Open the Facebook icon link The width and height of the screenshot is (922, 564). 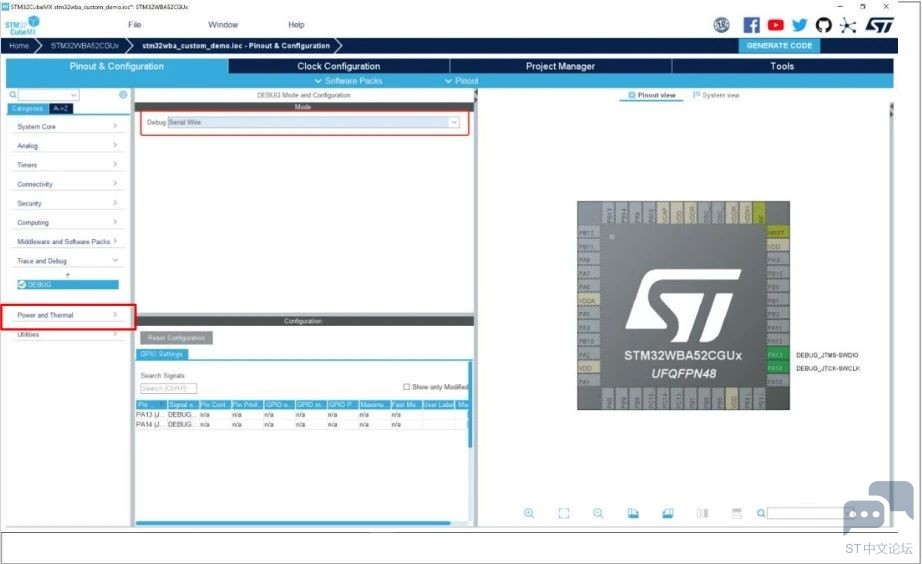click(x=751, y=25)
